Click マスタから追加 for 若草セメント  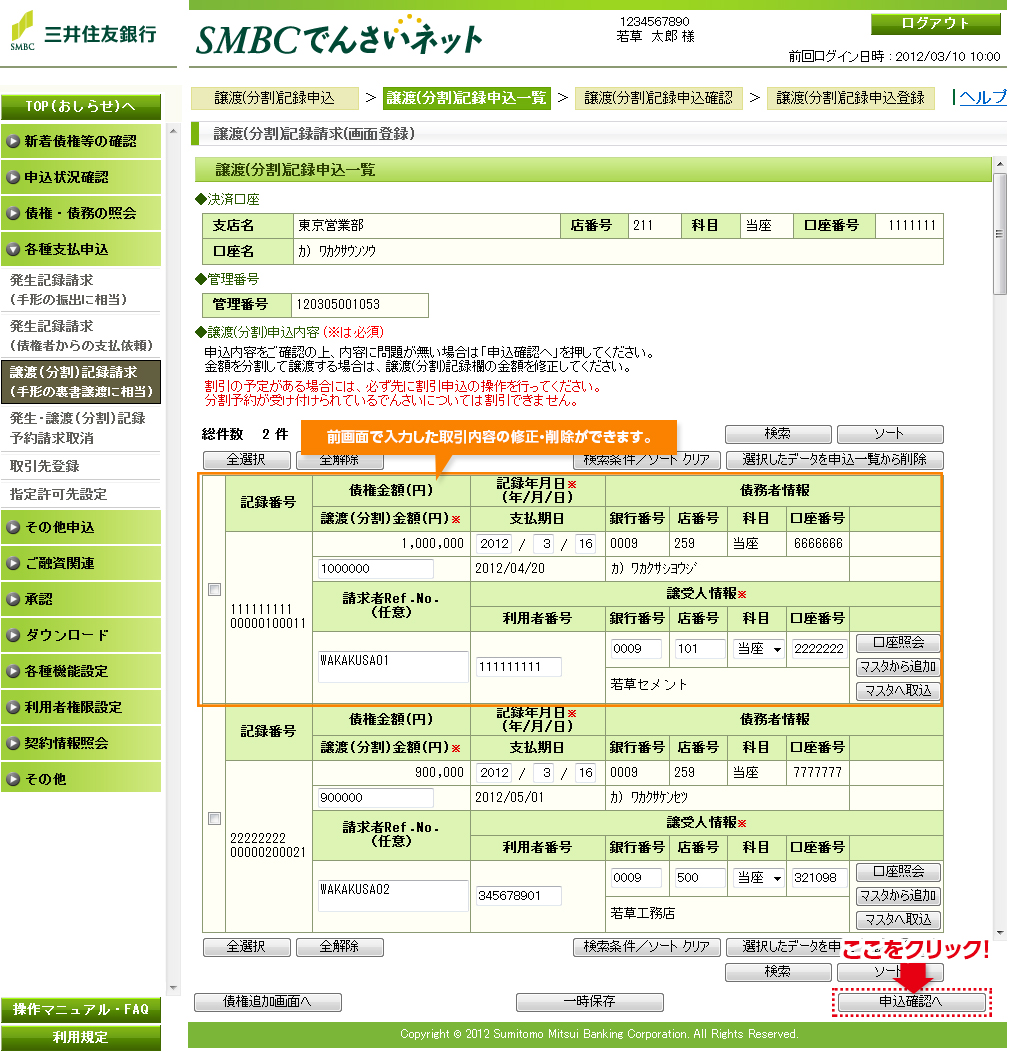tap(899, 667)
